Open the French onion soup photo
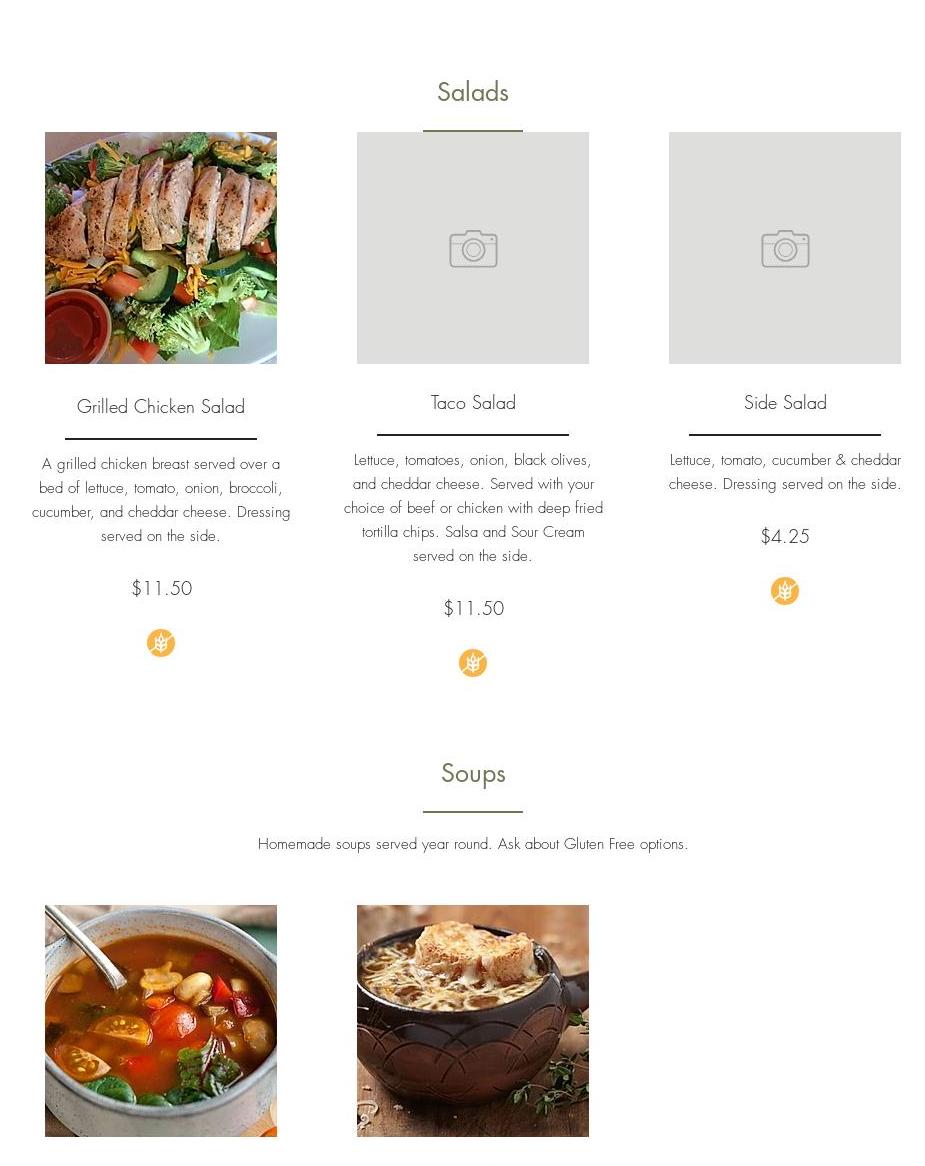This screenshot has width=925, height=1166. (473, 1020)
